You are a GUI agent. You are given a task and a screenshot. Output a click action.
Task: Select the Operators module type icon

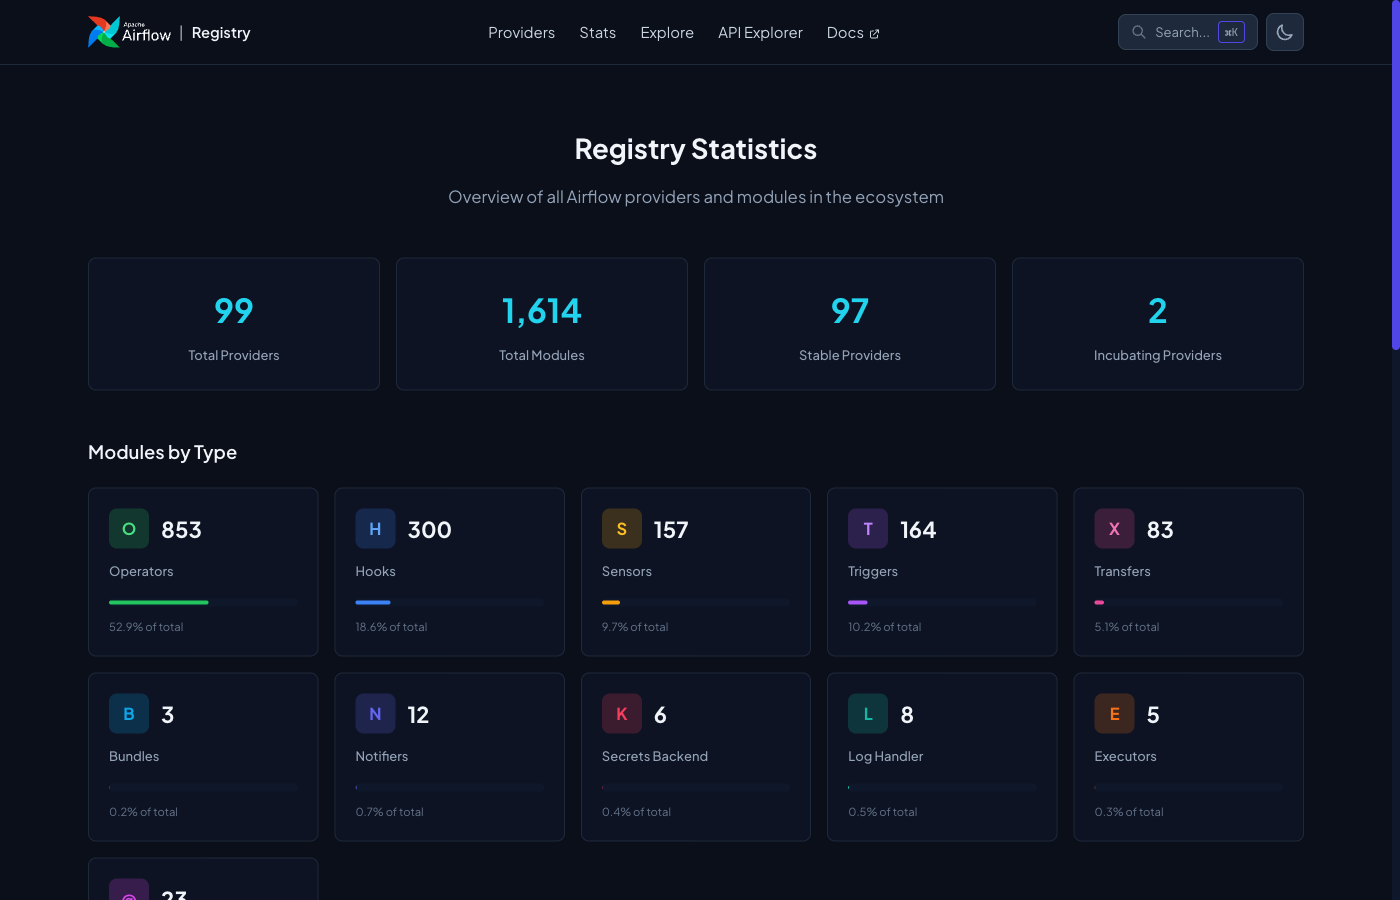[128, 528]
